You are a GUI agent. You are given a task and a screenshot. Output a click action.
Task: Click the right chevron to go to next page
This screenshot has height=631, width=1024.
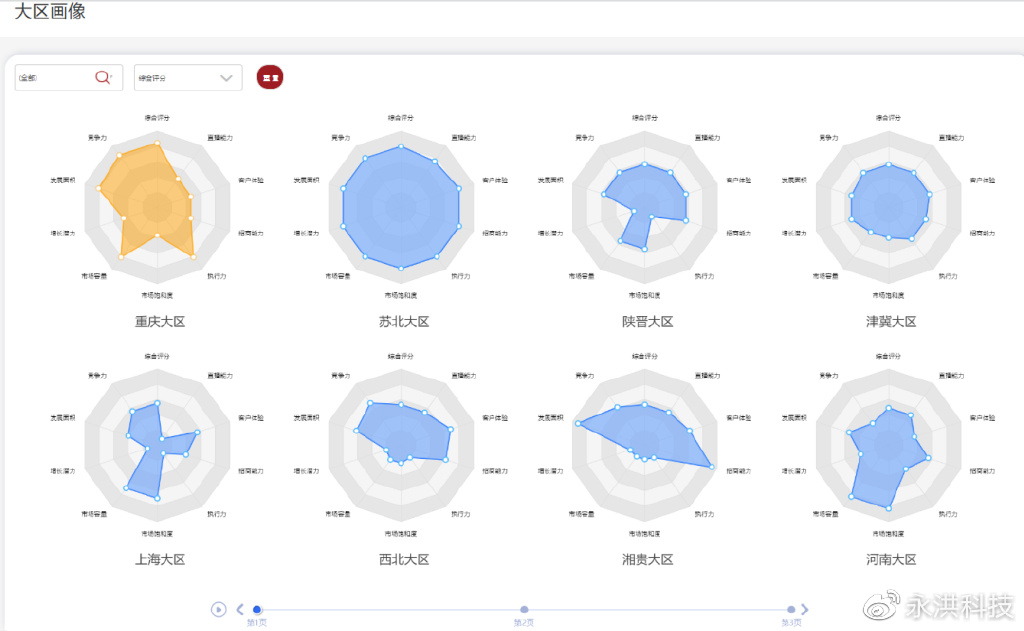802,608
